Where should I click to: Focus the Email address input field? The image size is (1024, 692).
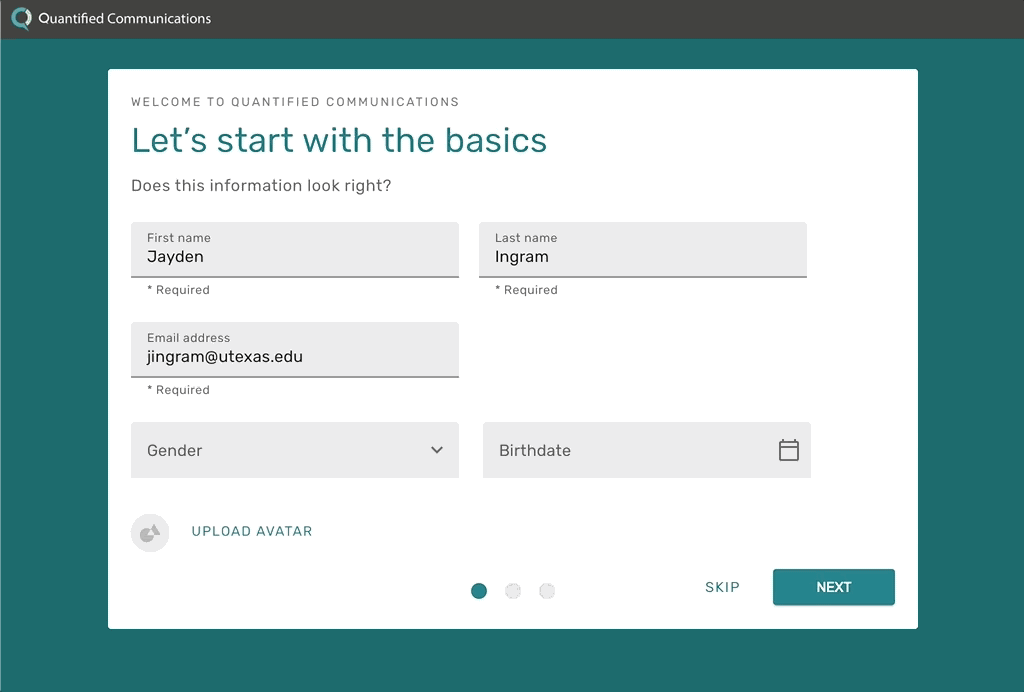pos(295,349)
